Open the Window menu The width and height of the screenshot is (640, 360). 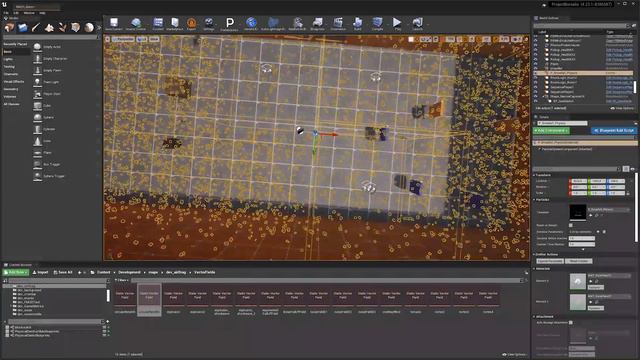pyautogui.click(x=29, y=13)
